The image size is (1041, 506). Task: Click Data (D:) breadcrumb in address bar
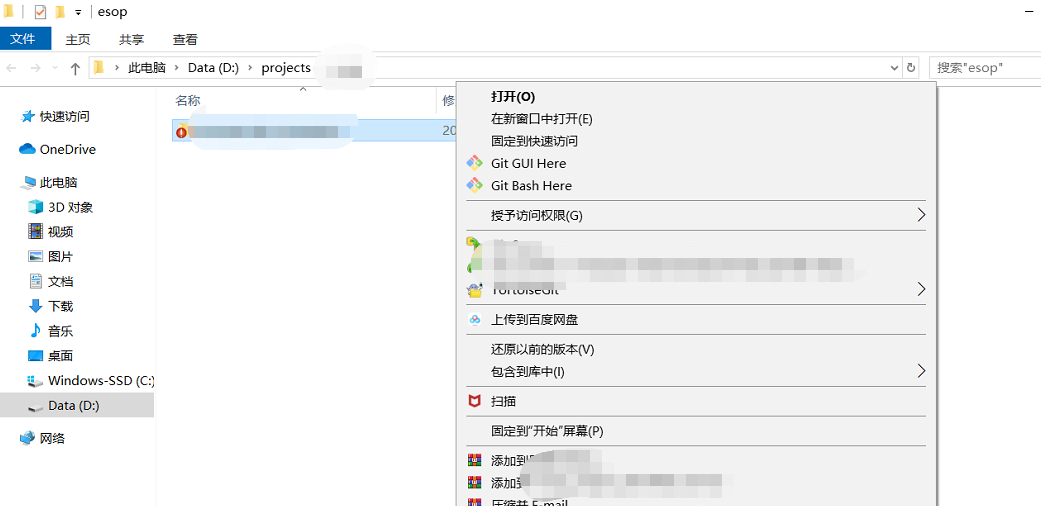[x=213, y=68]
